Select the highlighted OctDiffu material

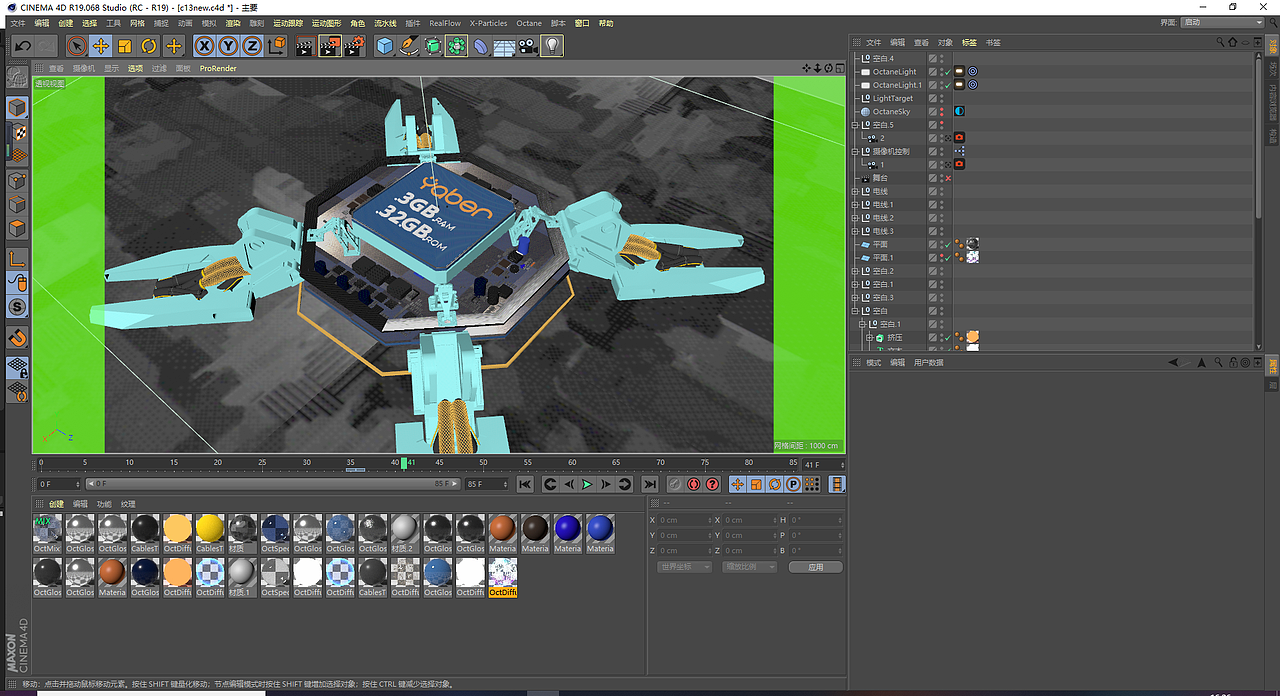(x=502, y=577)
